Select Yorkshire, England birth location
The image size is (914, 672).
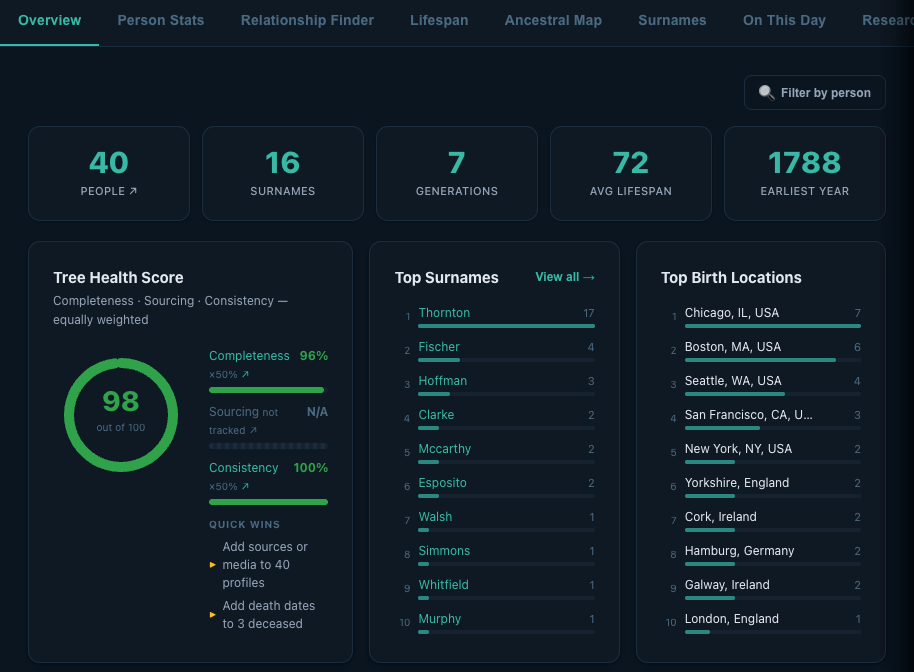(737, 483)
